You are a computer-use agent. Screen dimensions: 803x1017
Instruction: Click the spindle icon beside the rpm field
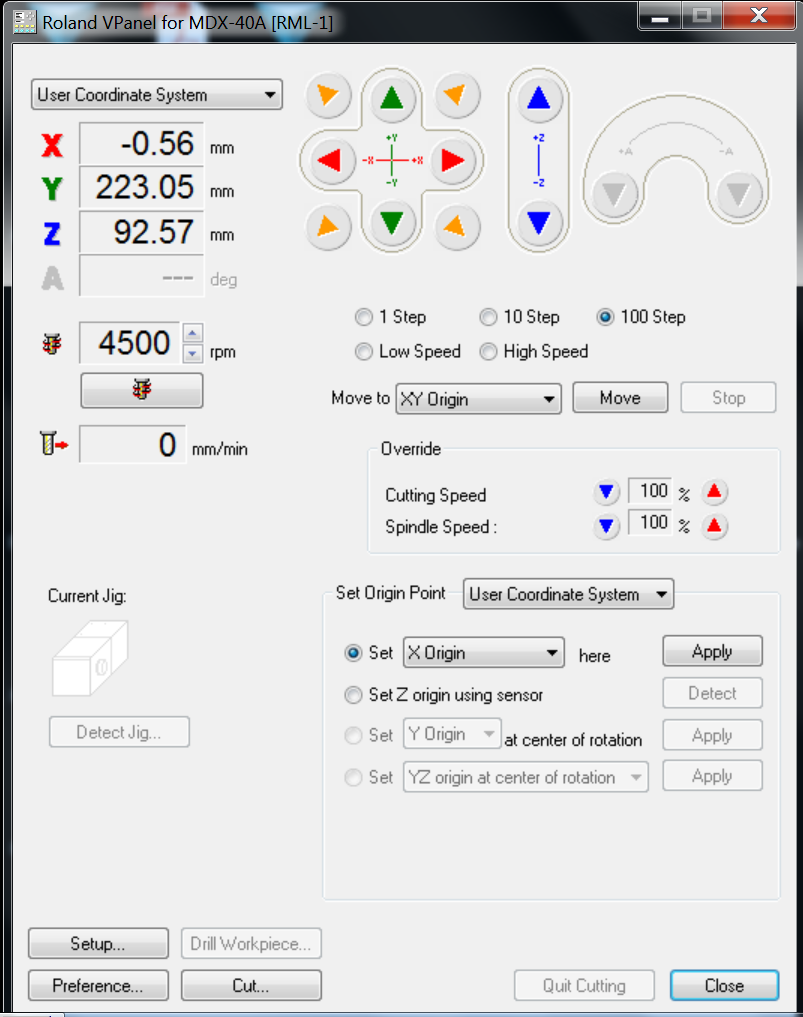click(53, 344)
